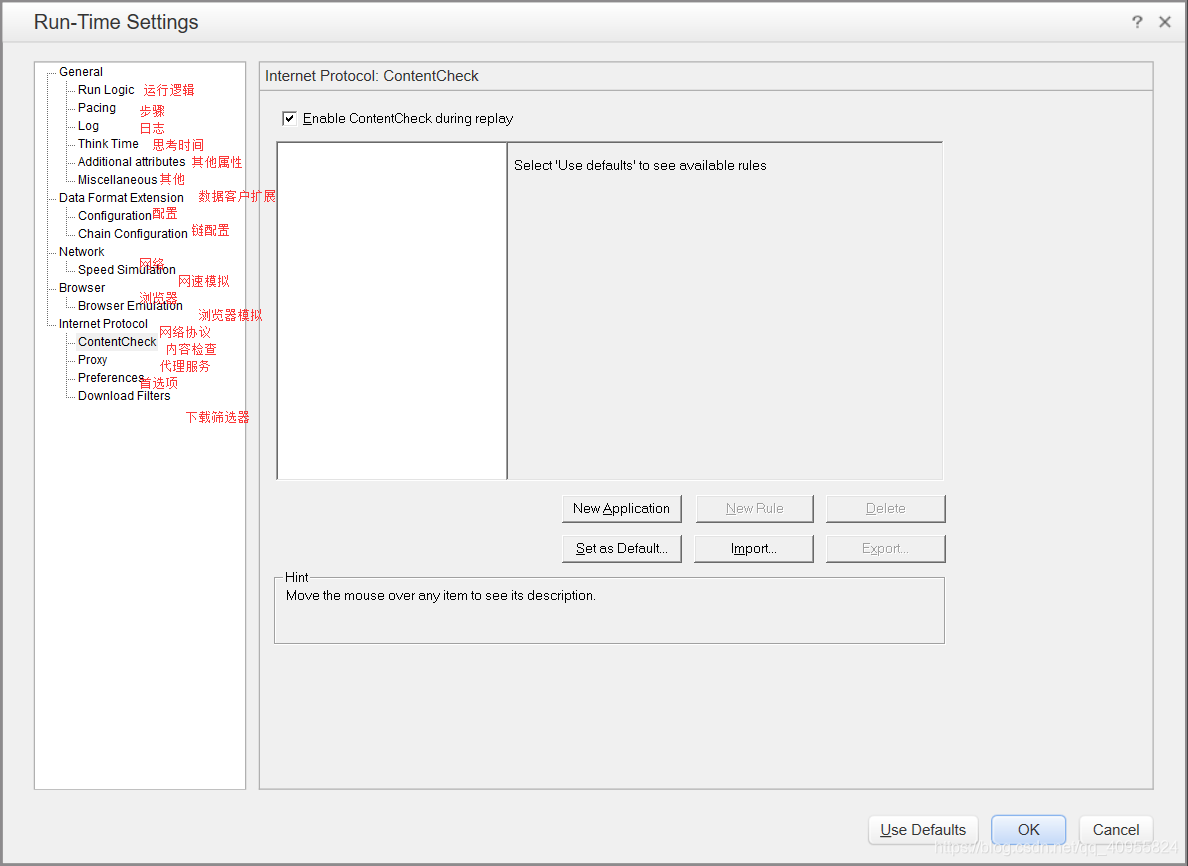The image size is (1188, 866).
Task: Click Set as Default button
Action: 621,549
